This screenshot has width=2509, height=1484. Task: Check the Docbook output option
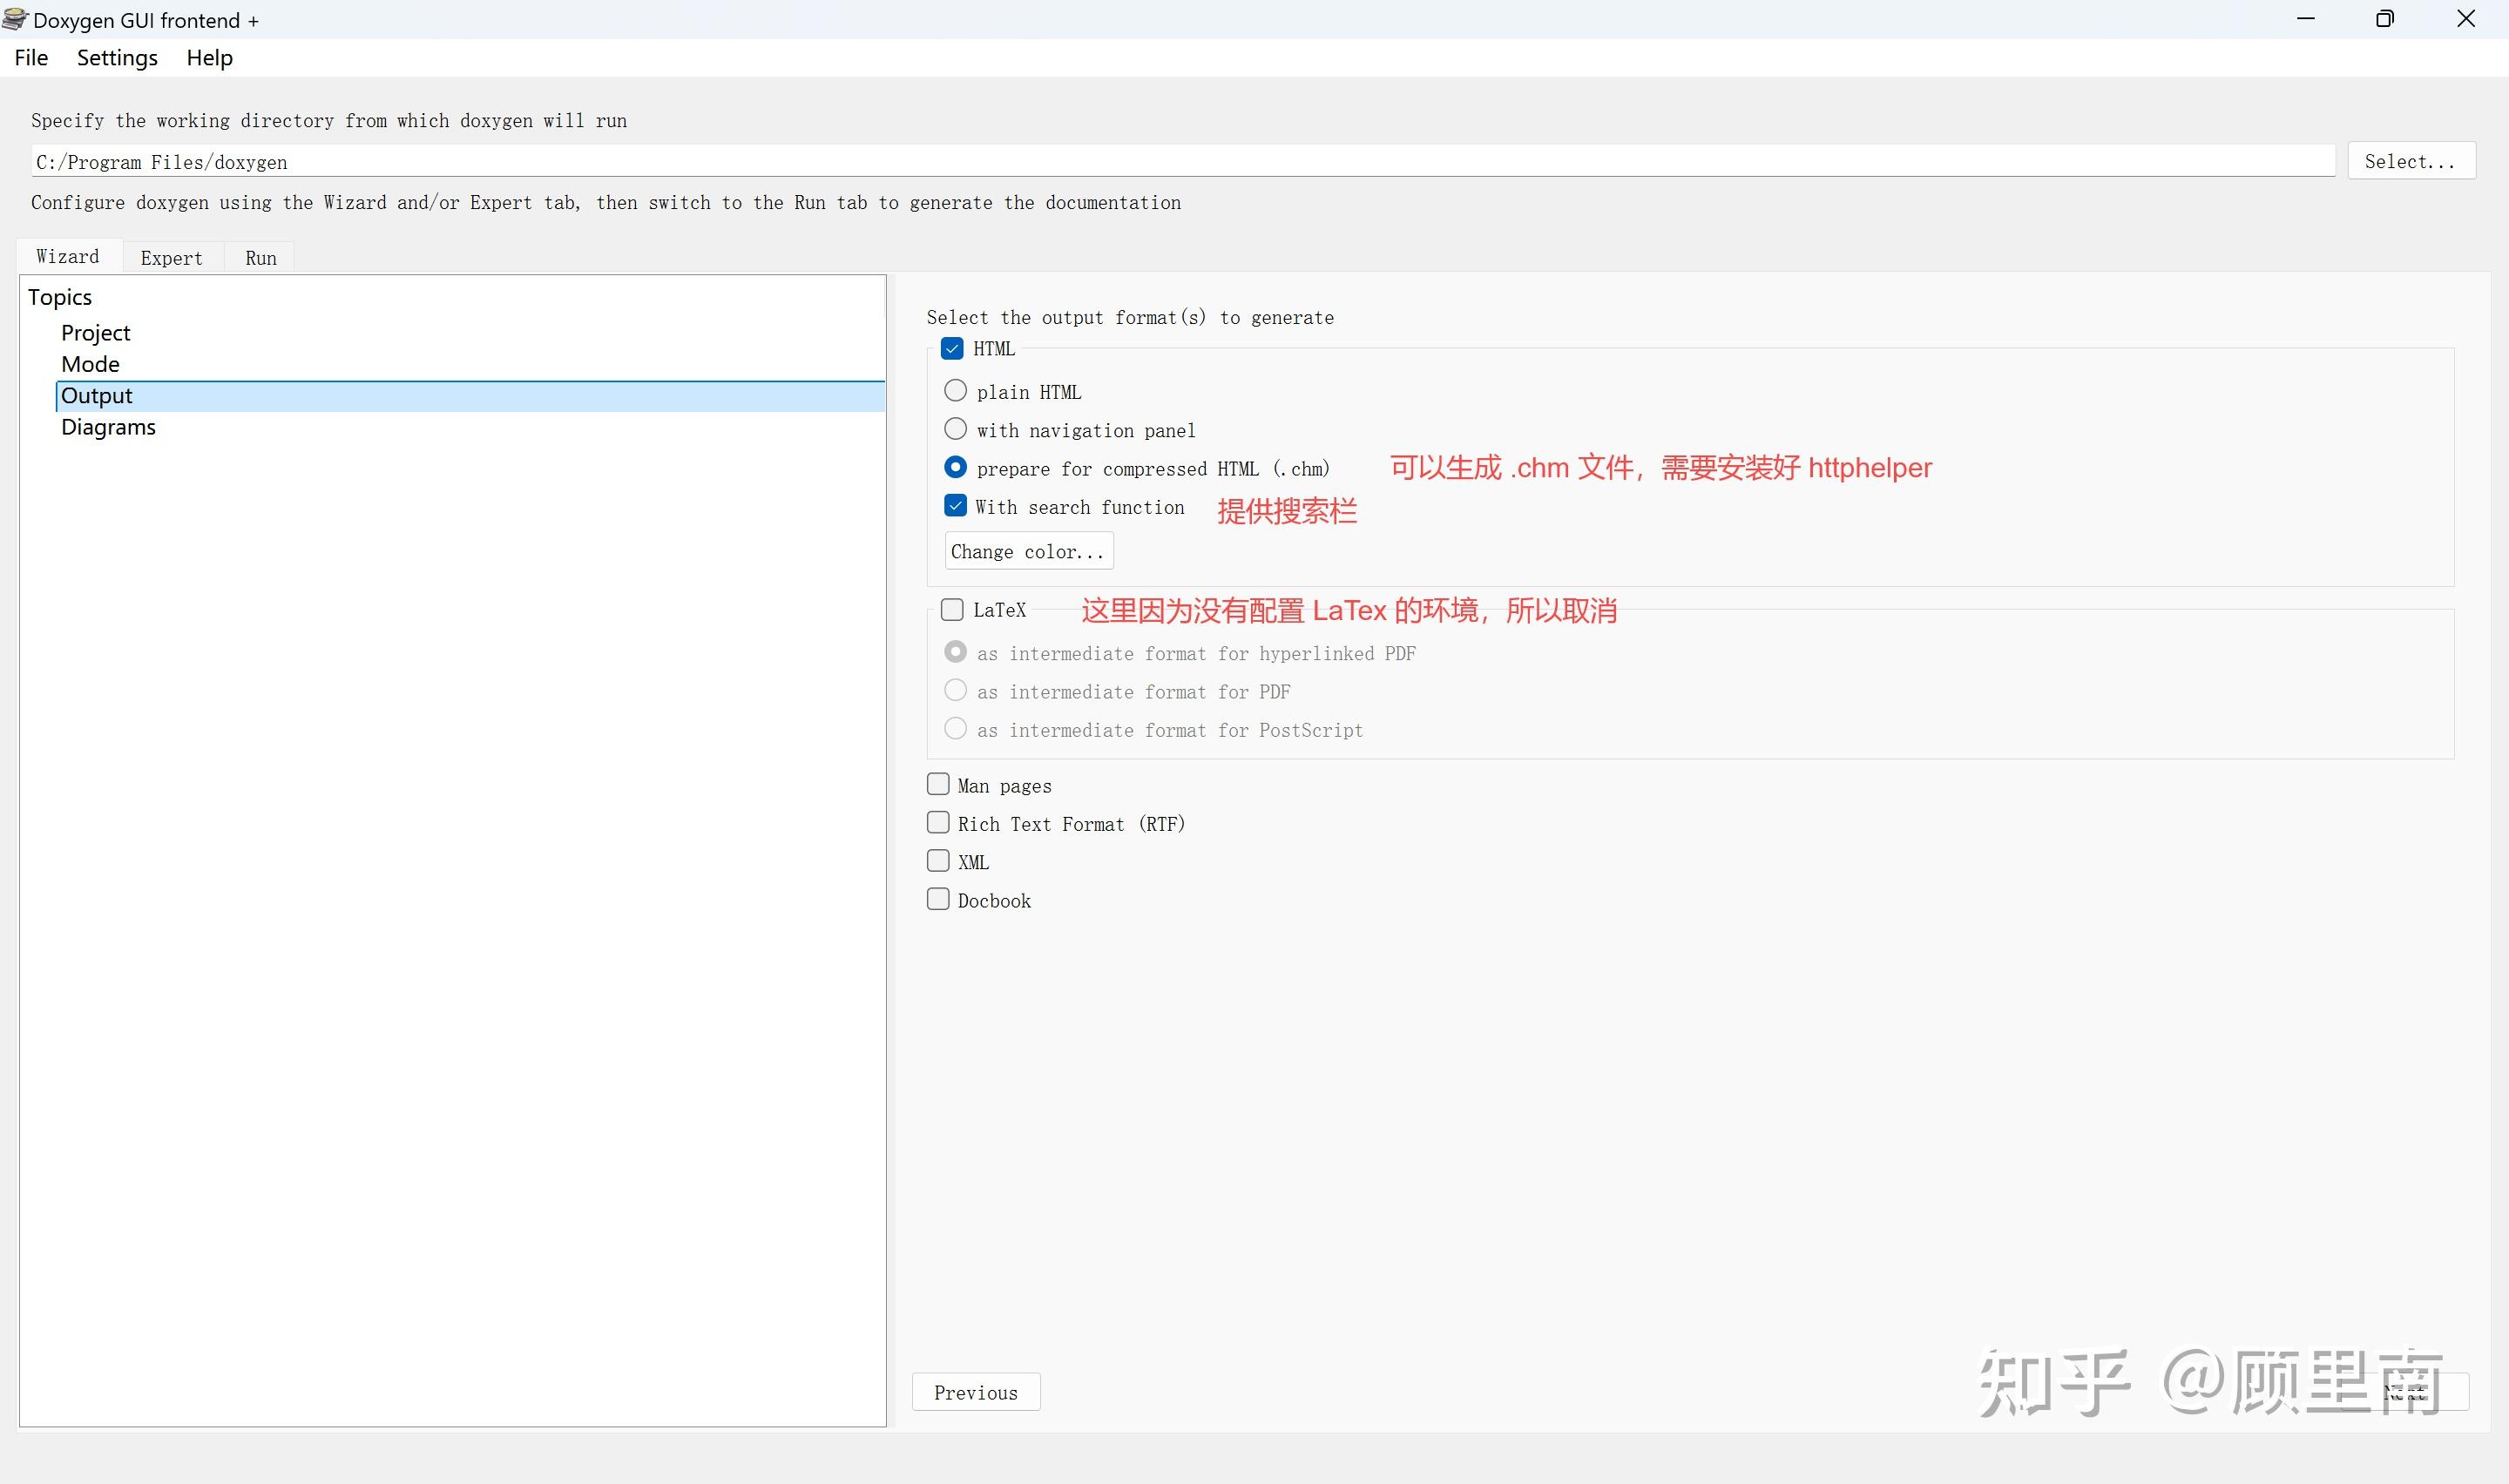tap(938, 899)
